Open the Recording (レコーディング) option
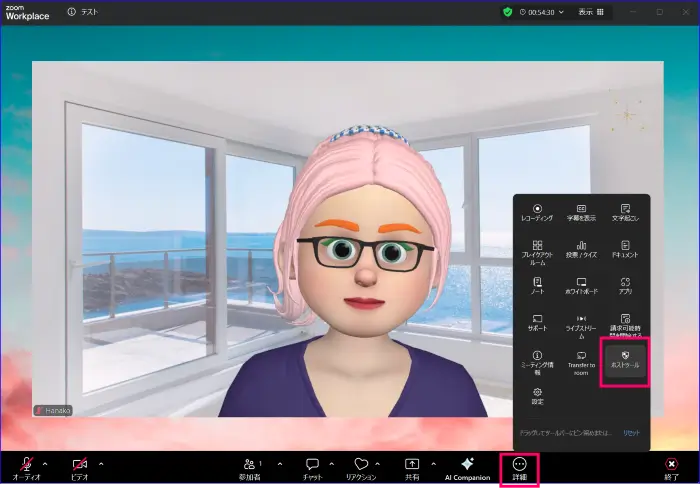This screenshot has width=700, height=488. point(537,212)
